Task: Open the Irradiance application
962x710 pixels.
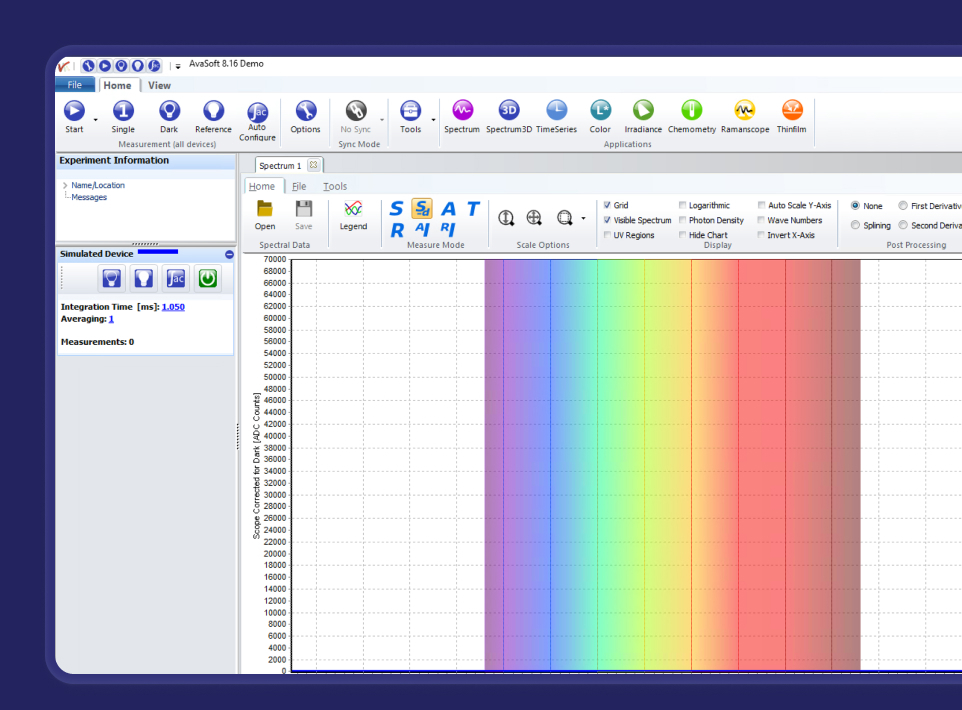Action: [x=642, y=112]
